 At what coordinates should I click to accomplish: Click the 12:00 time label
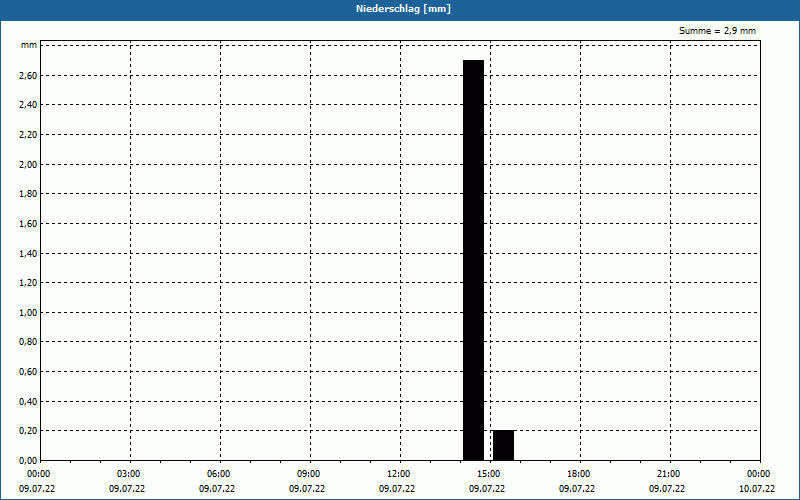[398, 474]
